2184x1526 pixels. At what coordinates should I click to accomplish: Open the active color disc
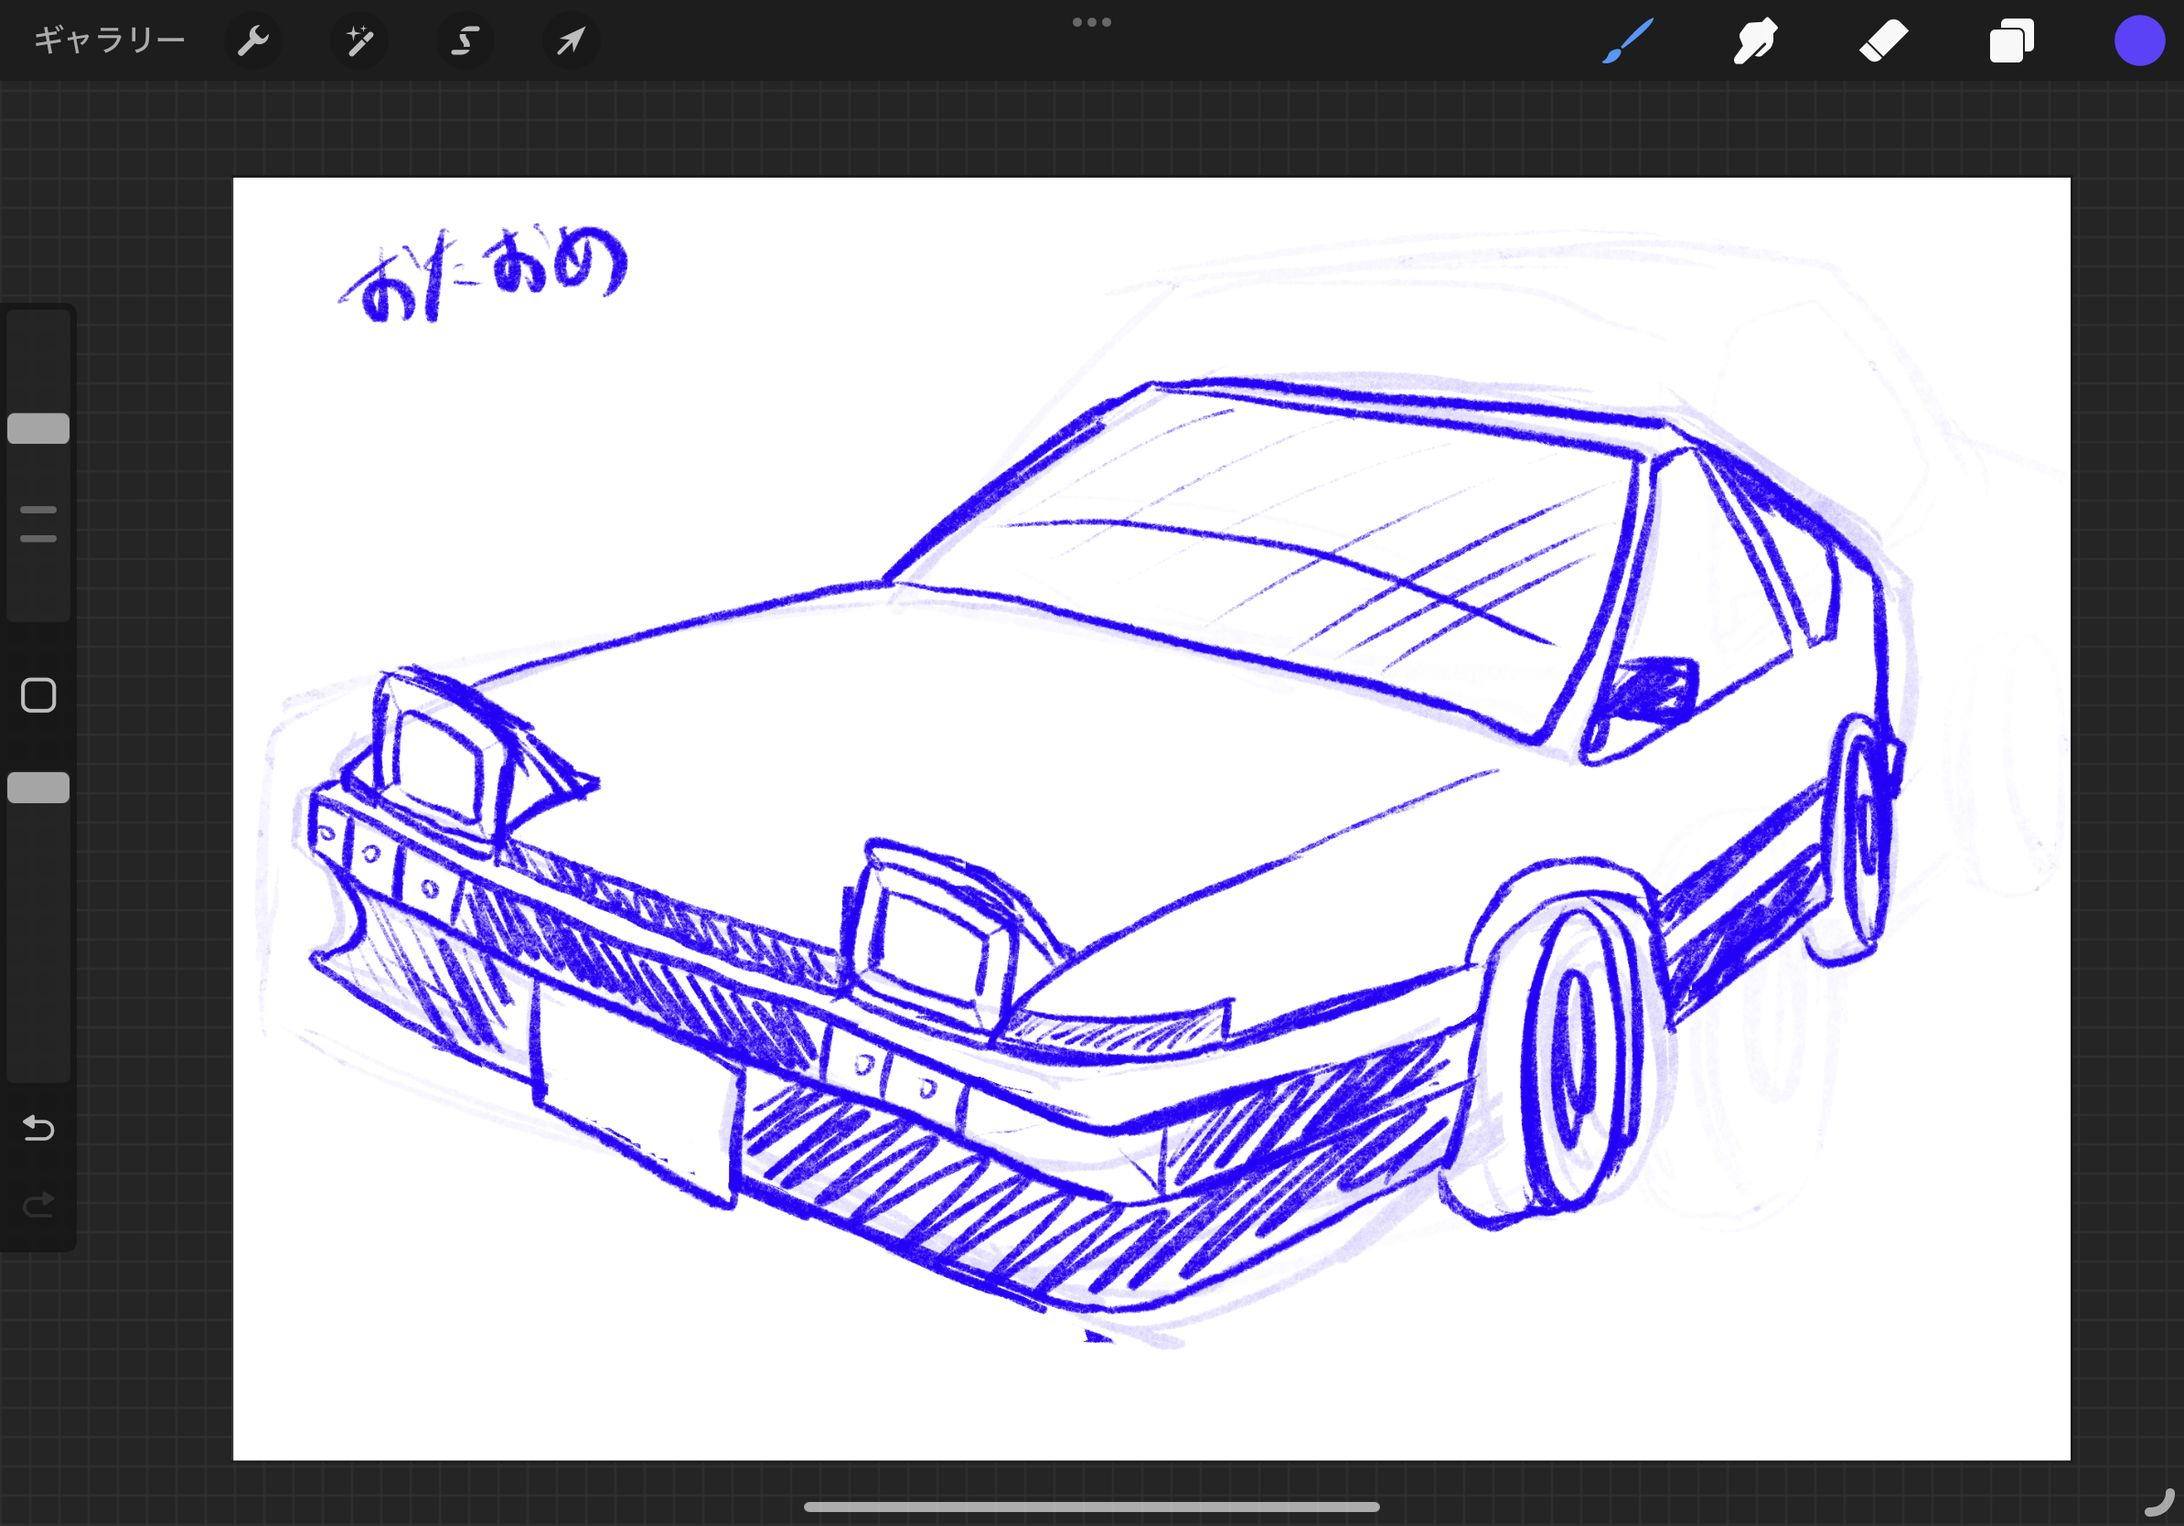(2138, 40)
